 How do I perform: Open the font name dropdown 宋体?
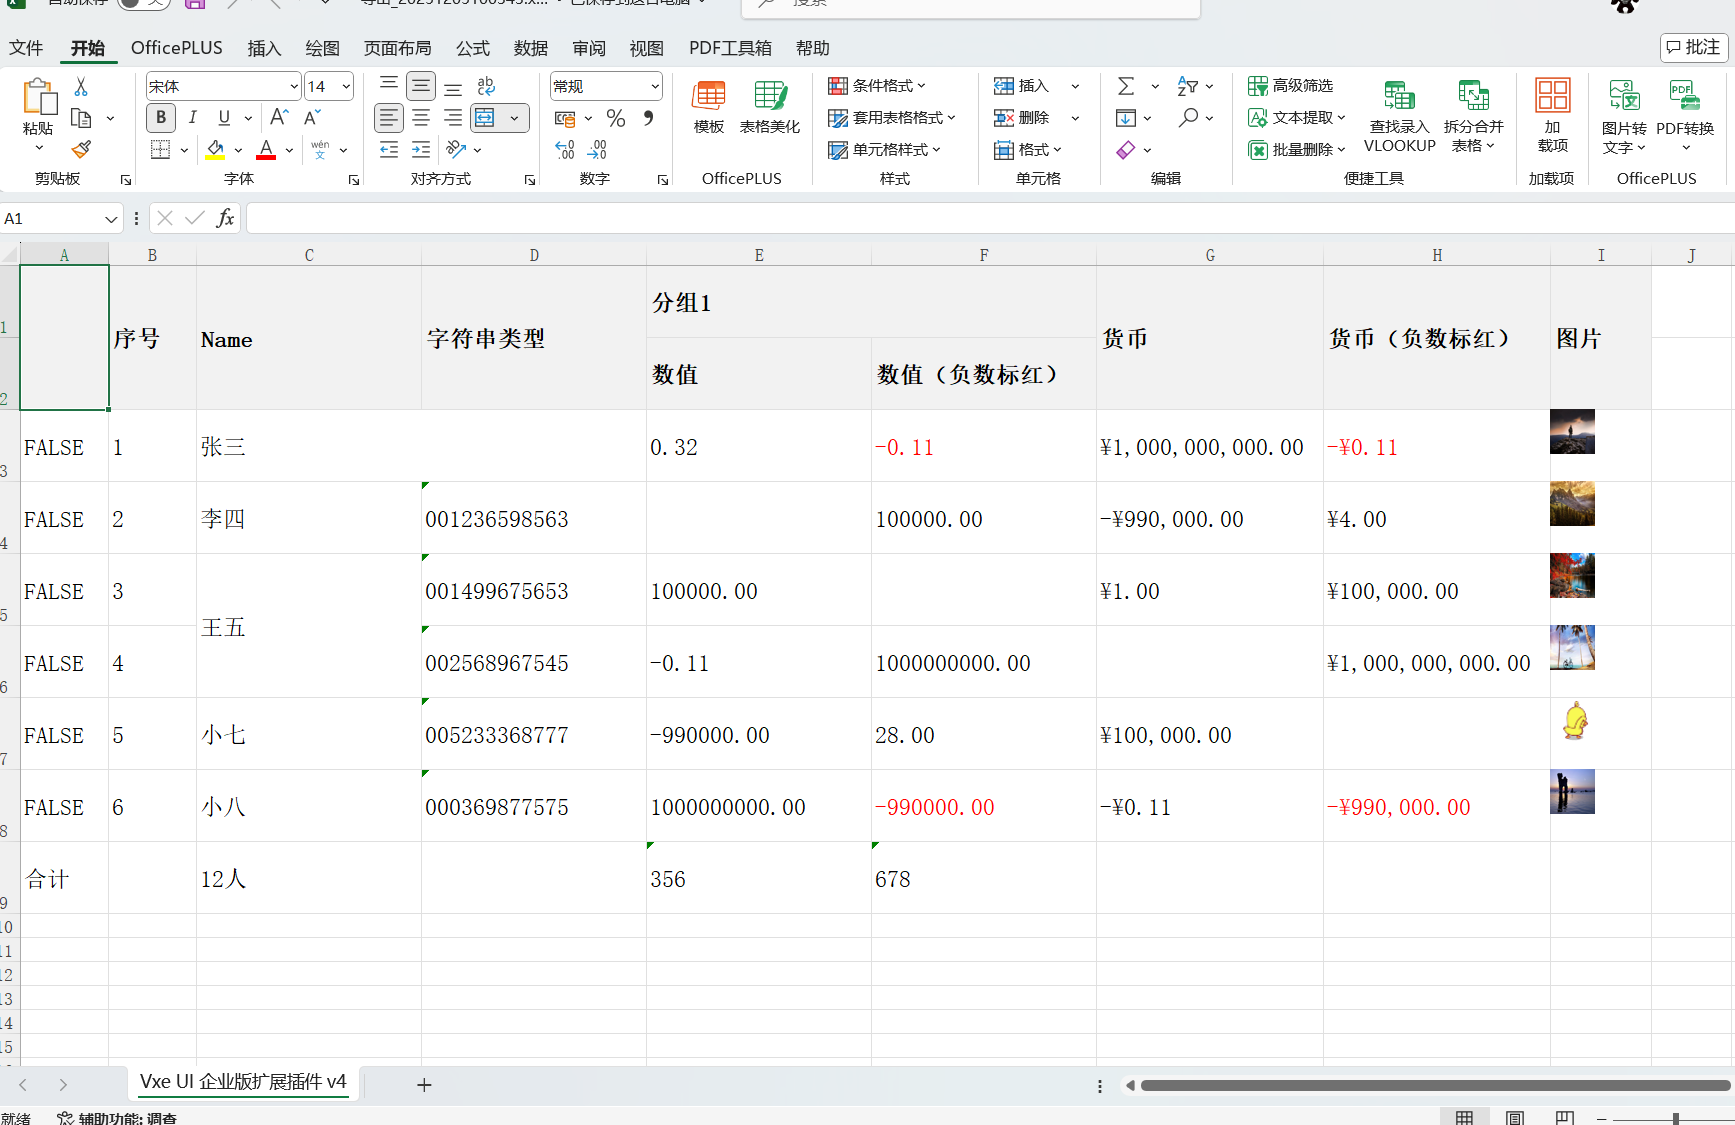point(294,87)
